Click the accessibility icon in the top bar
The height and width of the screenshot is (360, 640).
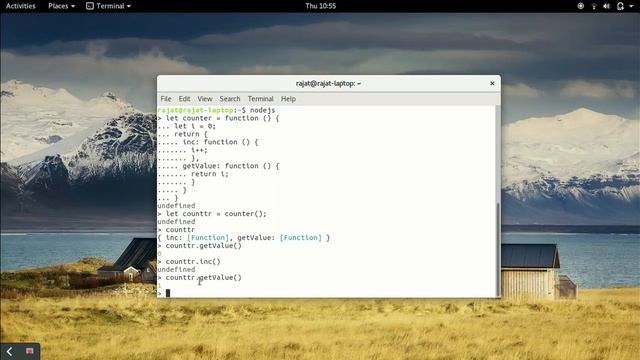coord(580,6)
